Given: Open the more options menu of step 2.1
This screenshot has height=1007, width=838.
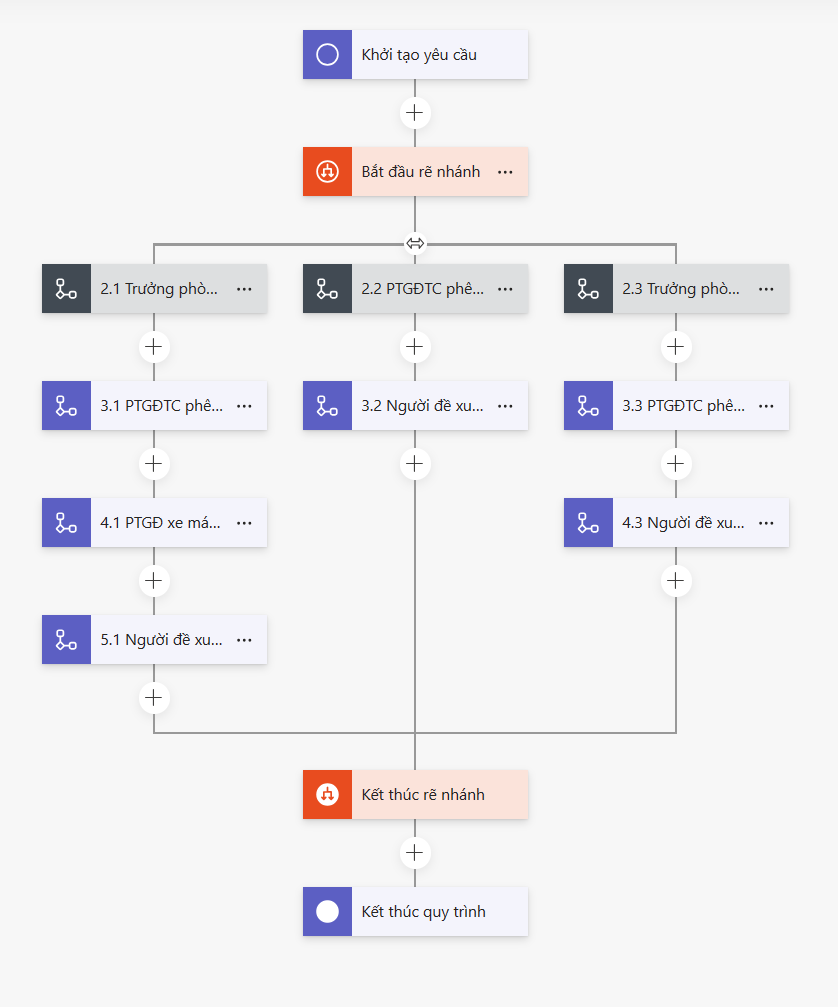Looking at the screenshot, I should (x=244, y=289).
